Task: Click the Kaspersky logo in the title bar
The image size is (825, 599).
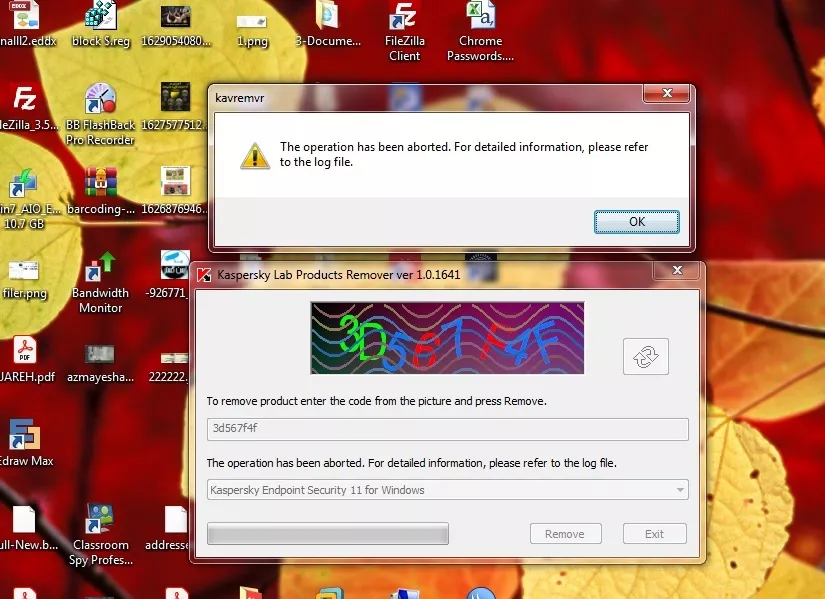Action: (x=204, y=275)
